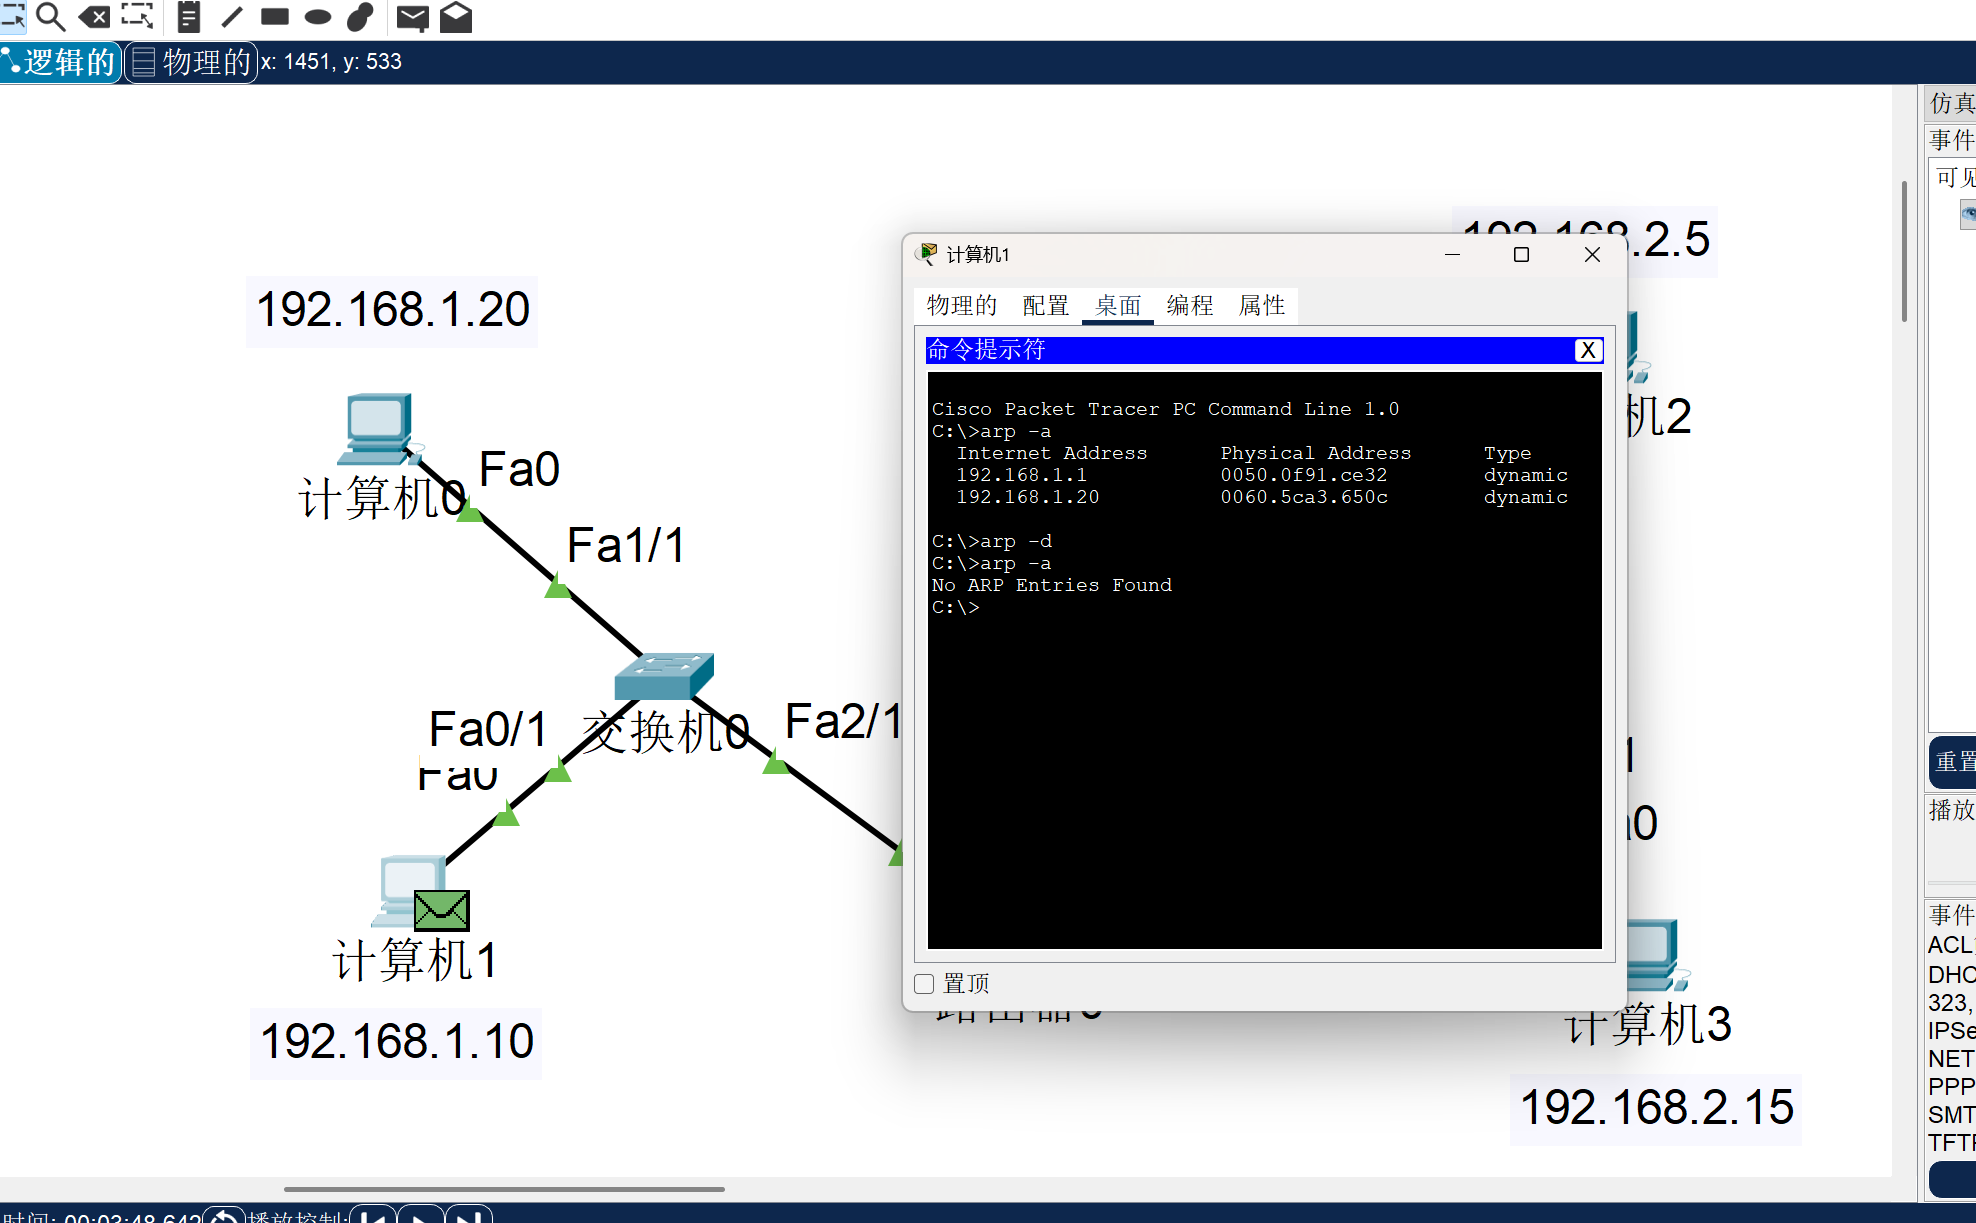Image resolution: width=1976 pixels, height=1223 pixels.
Task: Select the Add Complex PDU open envelope
Action: [456, 16]
